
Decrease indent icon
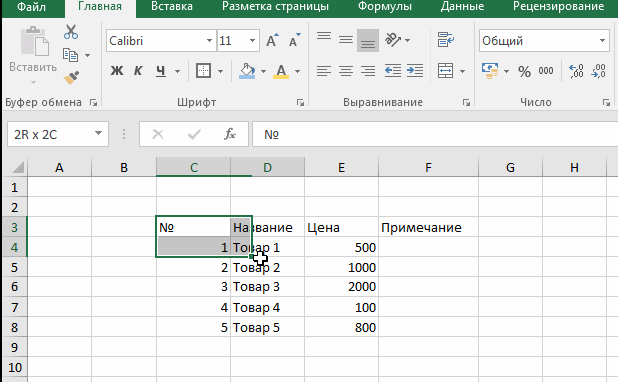[393, 71]
